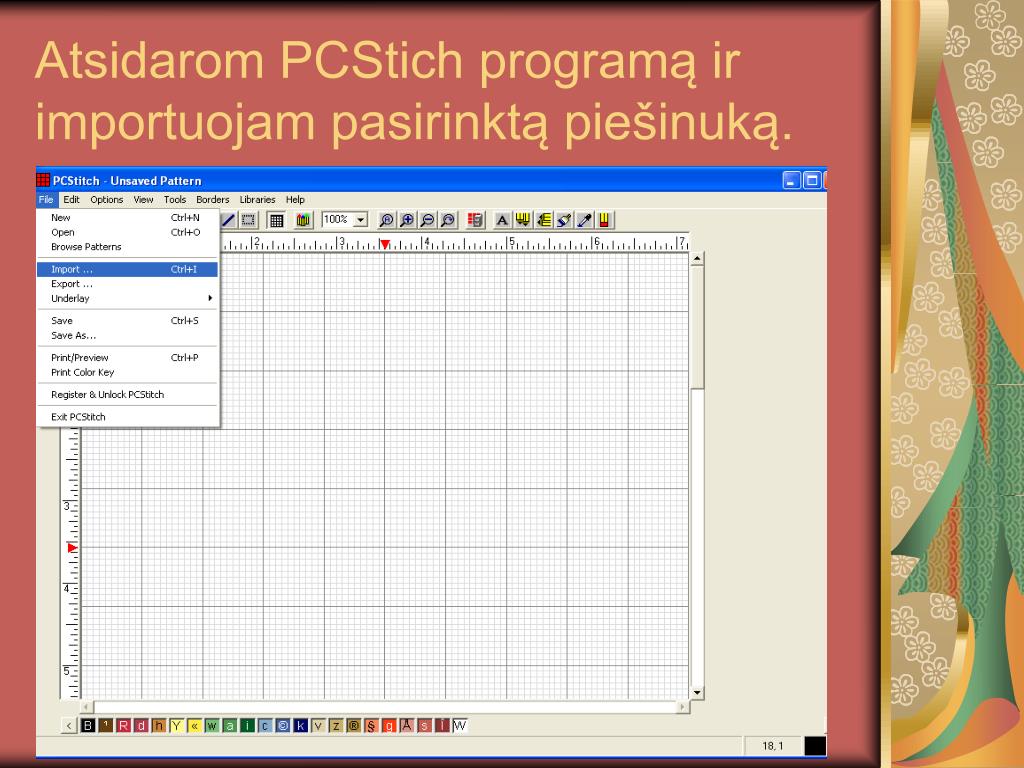Select Print Color Key in the File menu
This screenshot has height=768, width=1024.
pyautogui.click(x=127, y=372)
